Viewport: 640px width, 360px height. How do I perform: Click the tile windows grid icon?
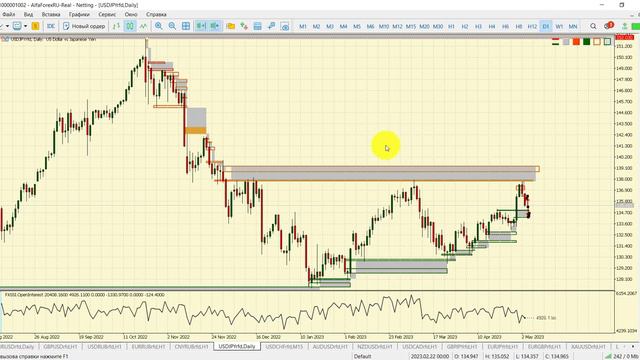(186, 26)
